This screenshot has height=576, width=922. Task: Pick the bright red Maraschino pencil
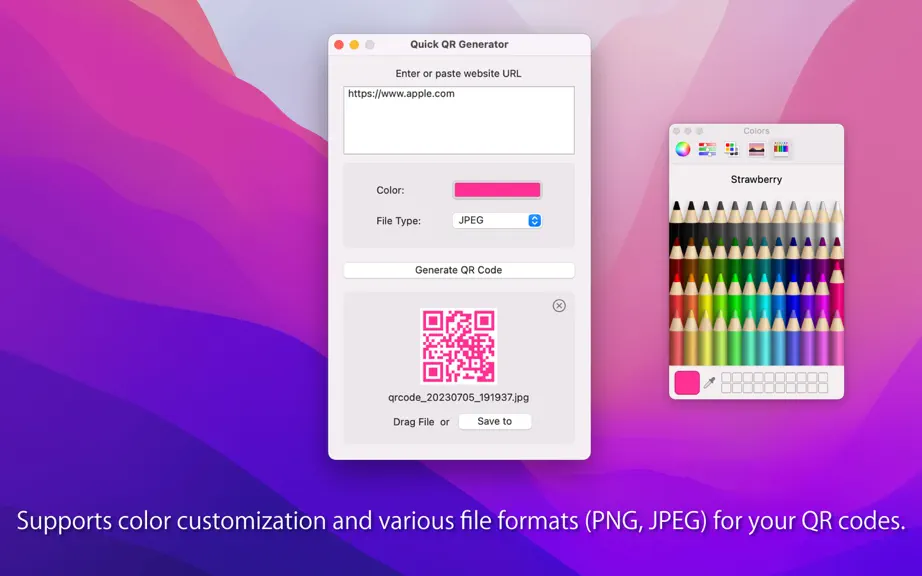[676, 294]
